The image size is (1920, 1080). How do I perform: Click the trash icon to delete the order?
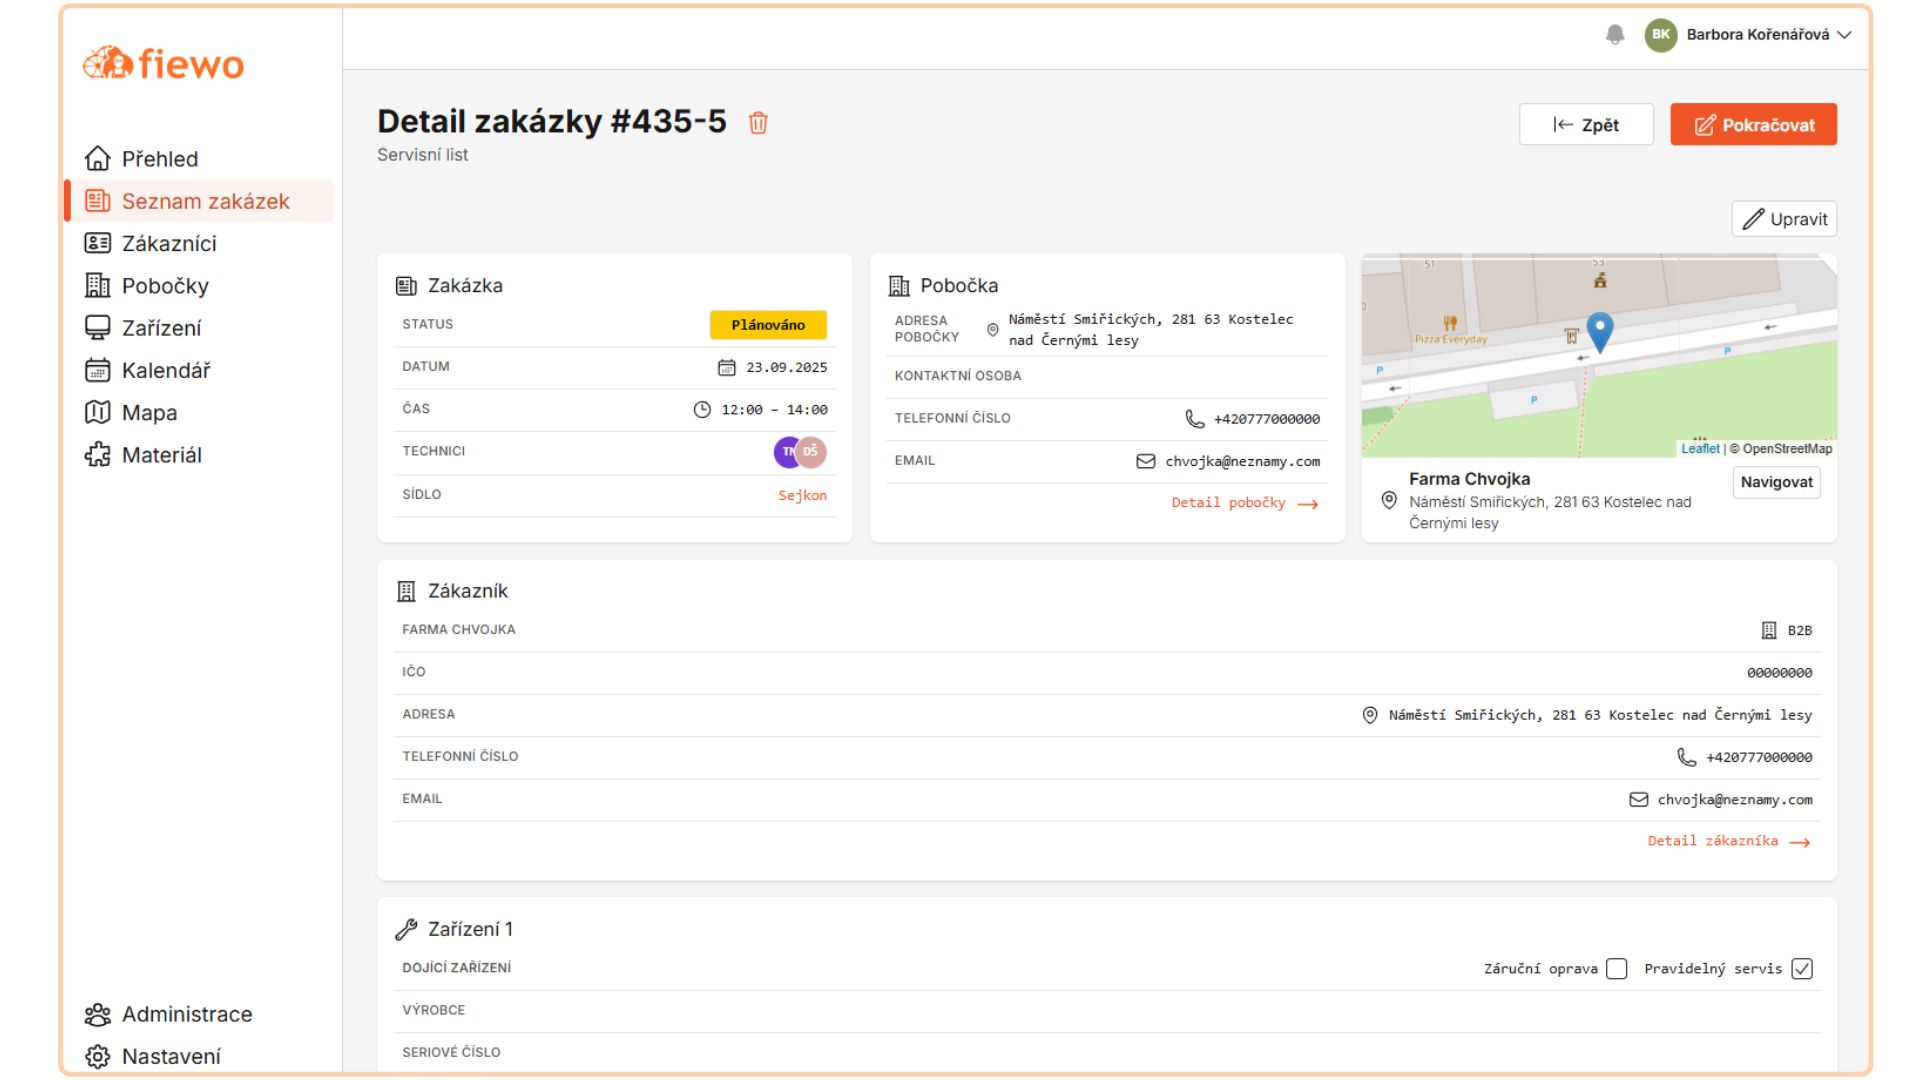click(x=758, y=123)
